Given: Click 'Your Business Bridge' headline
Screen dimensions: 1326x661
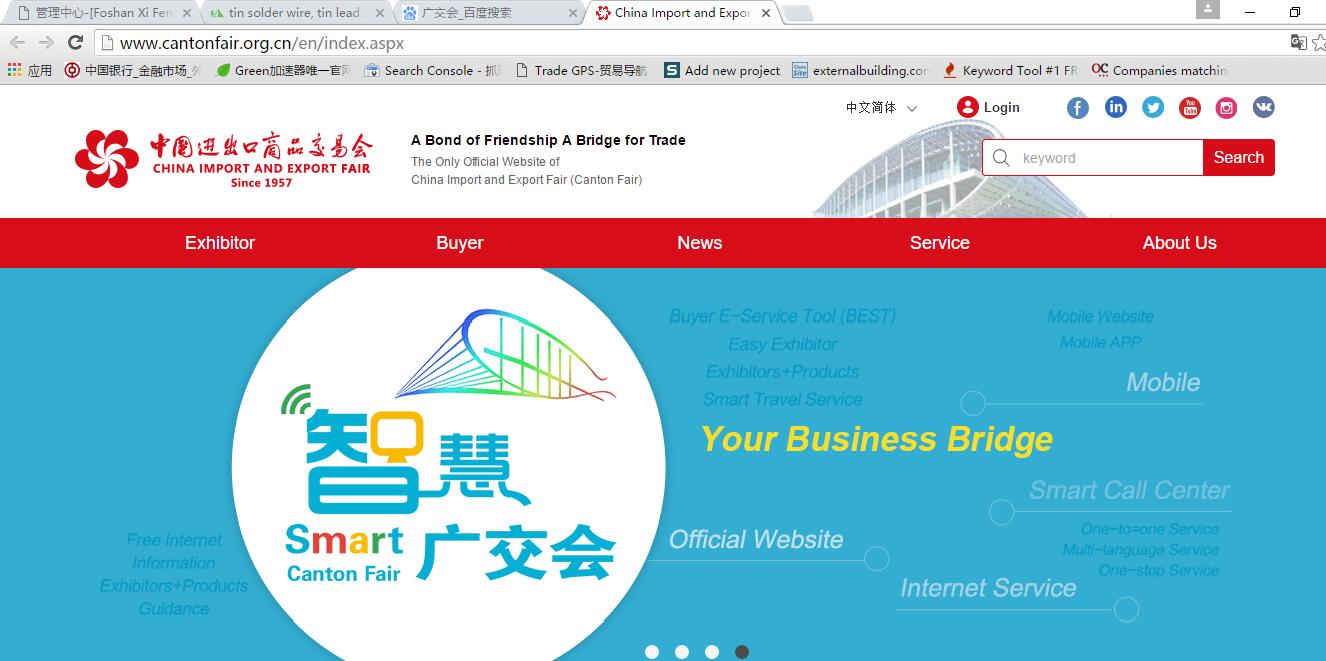Looking at the screenshot, I should (877, 439).
